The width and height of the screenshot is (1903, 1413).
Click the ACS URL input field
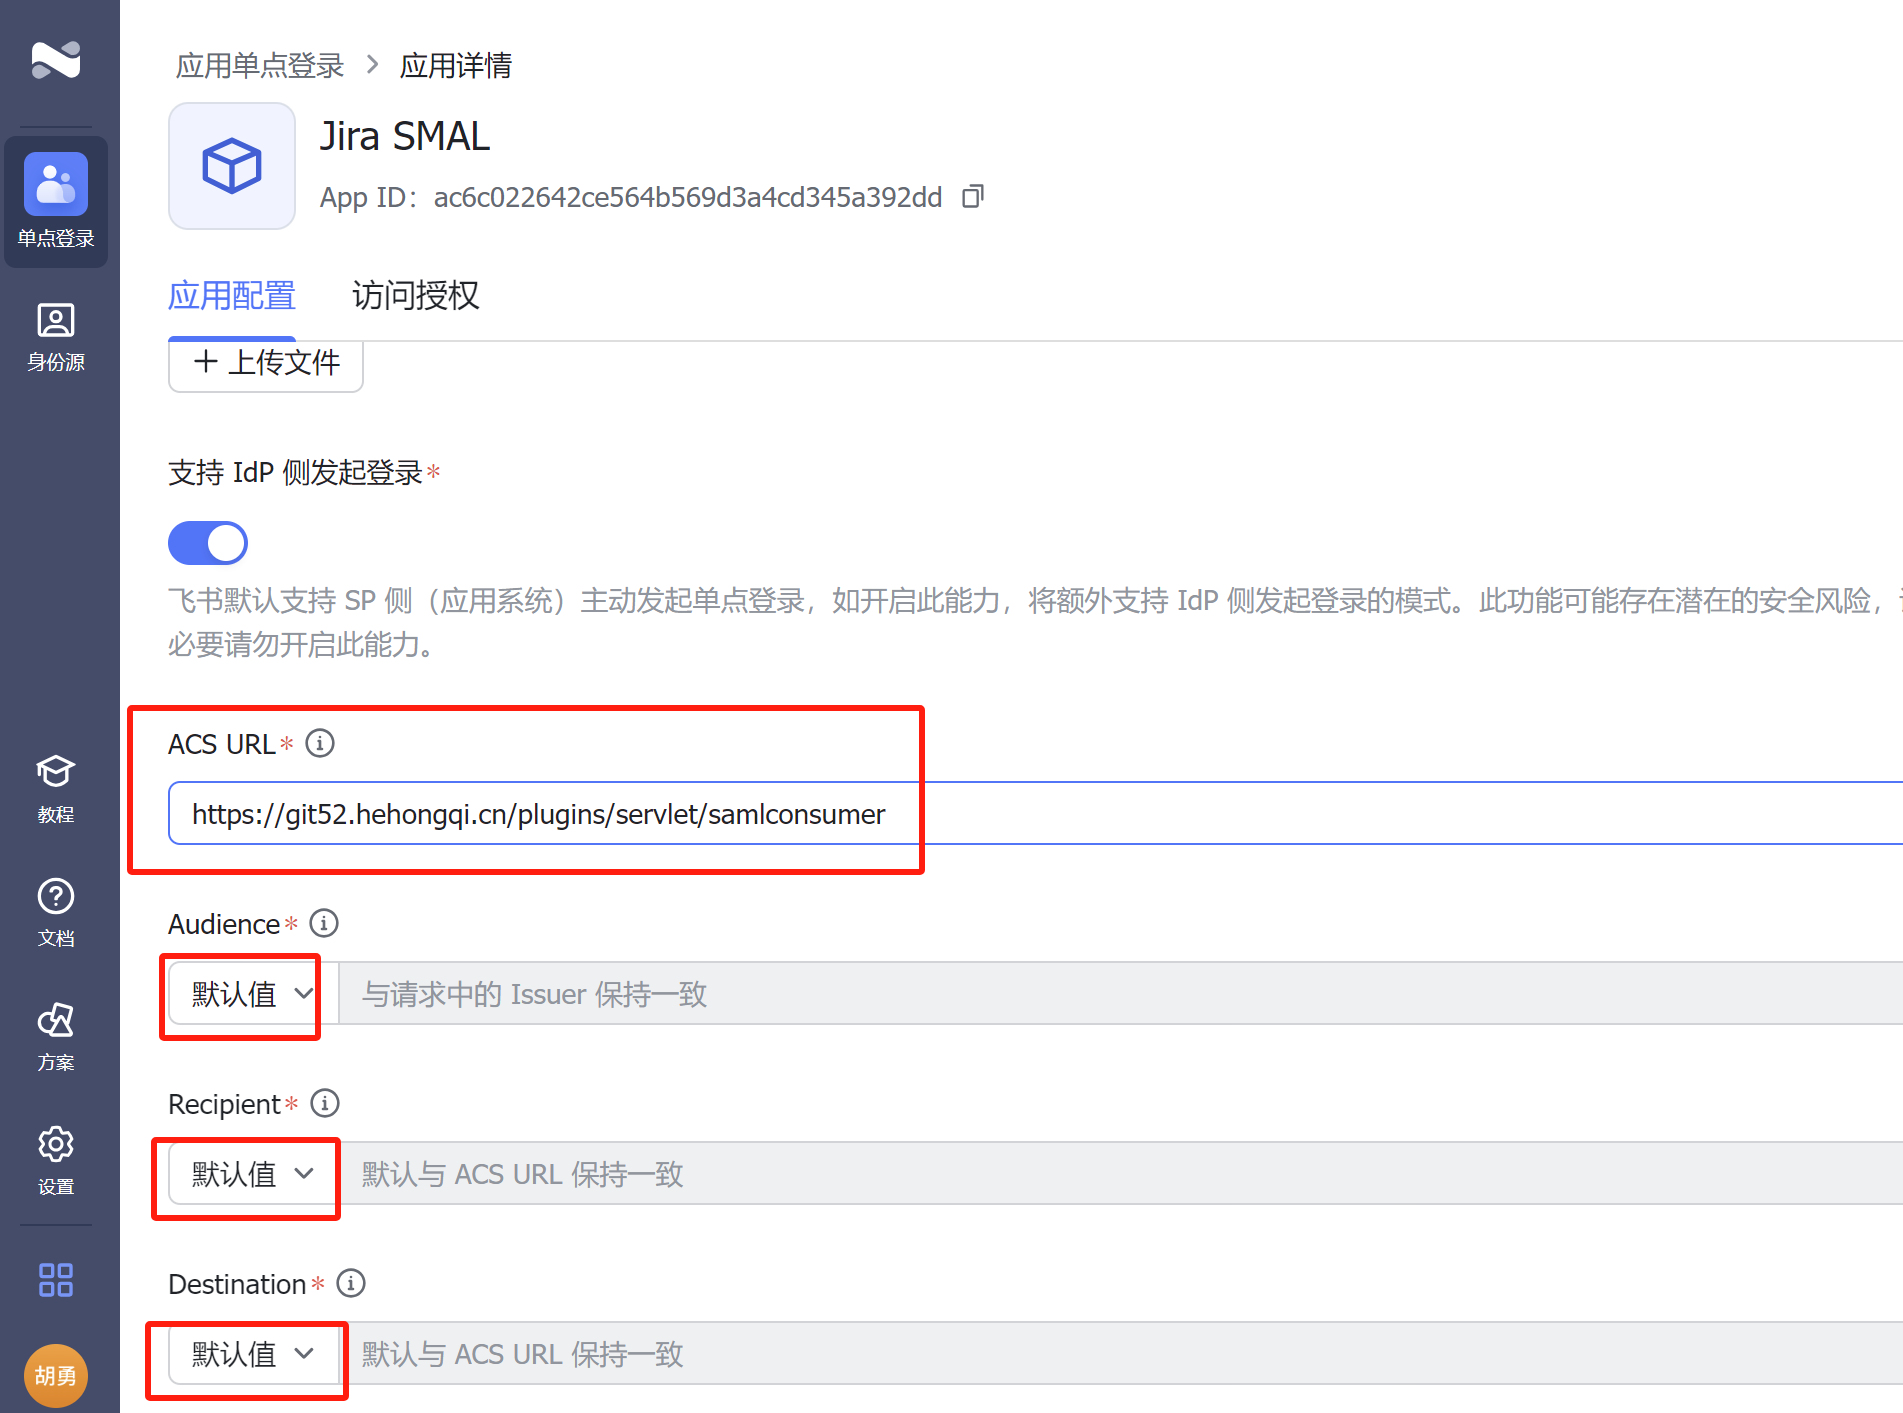tap(1000, 814)
